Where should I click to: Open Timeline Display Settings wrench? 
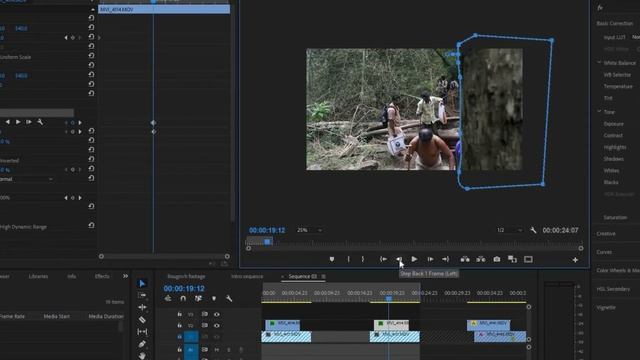click(x=229, y=298)
